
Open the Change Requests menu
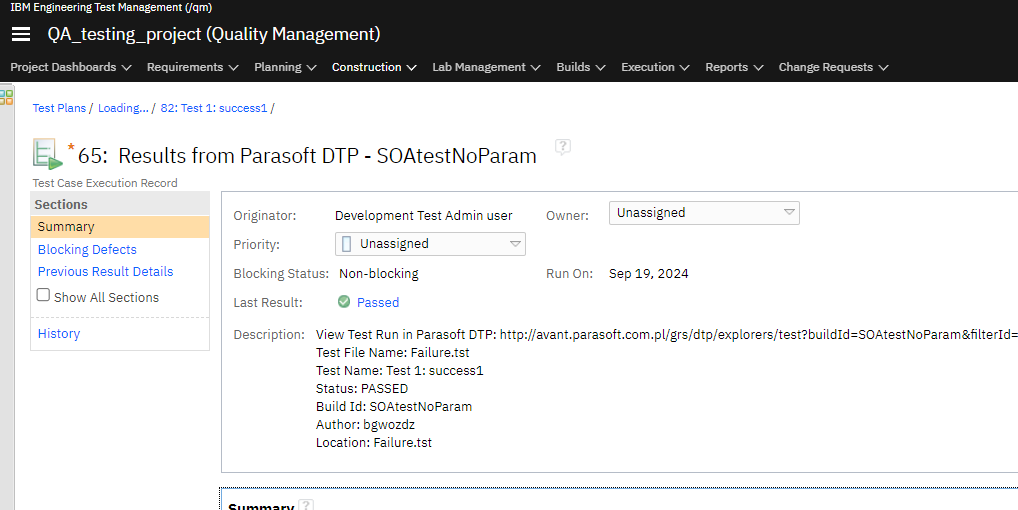834,67
